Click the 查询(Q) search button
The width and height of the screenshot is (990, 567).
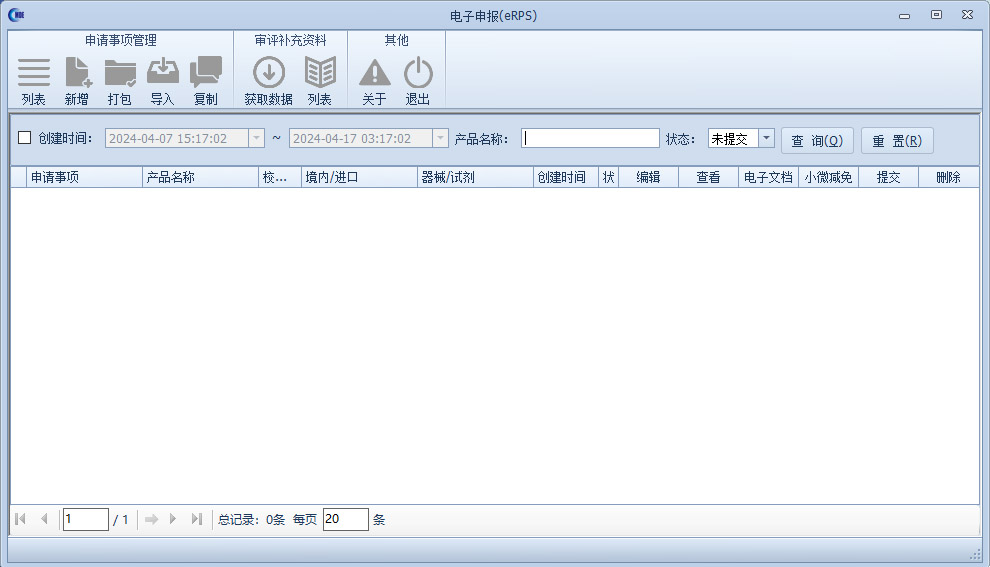click(817, 140)
